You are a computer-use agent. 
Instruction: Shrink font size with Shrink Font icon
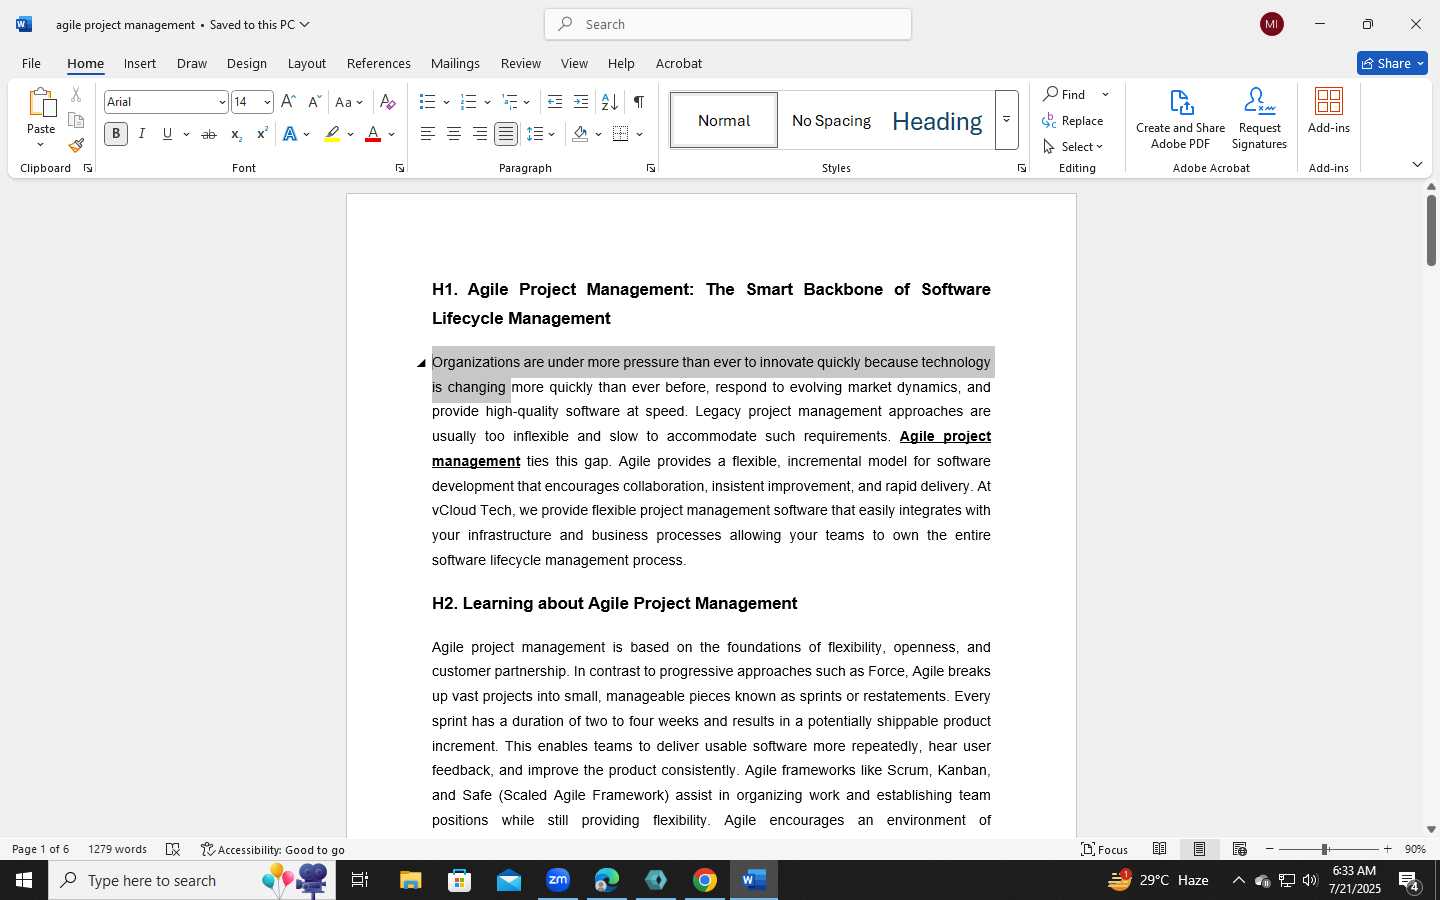point(314,102)
